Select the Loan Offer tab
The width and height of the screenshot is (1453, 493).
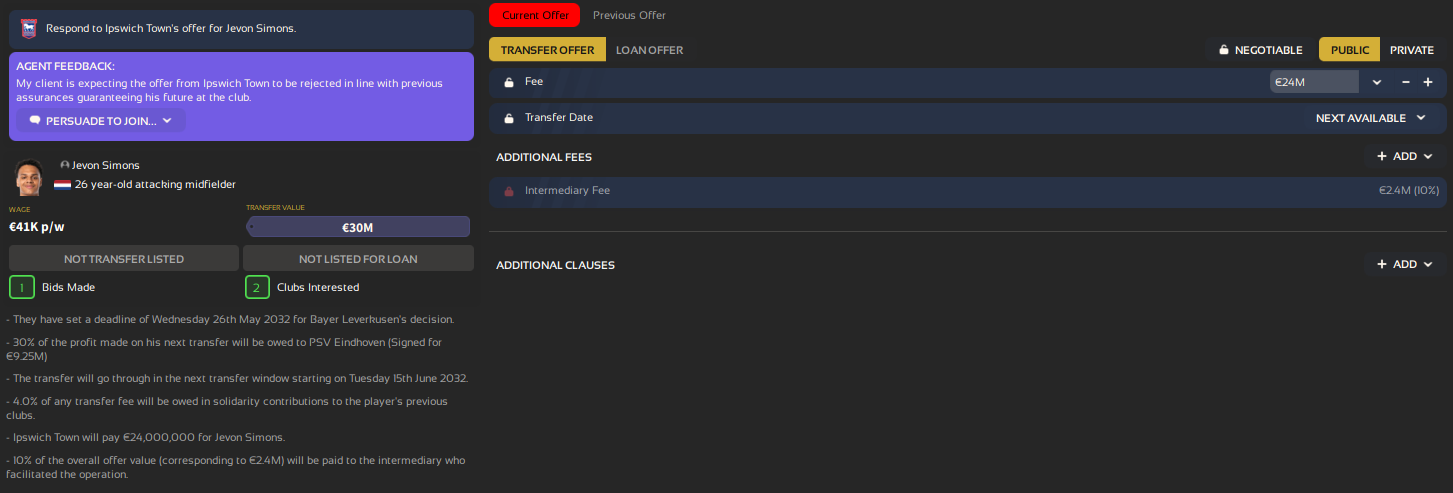(x=650, y=50)
